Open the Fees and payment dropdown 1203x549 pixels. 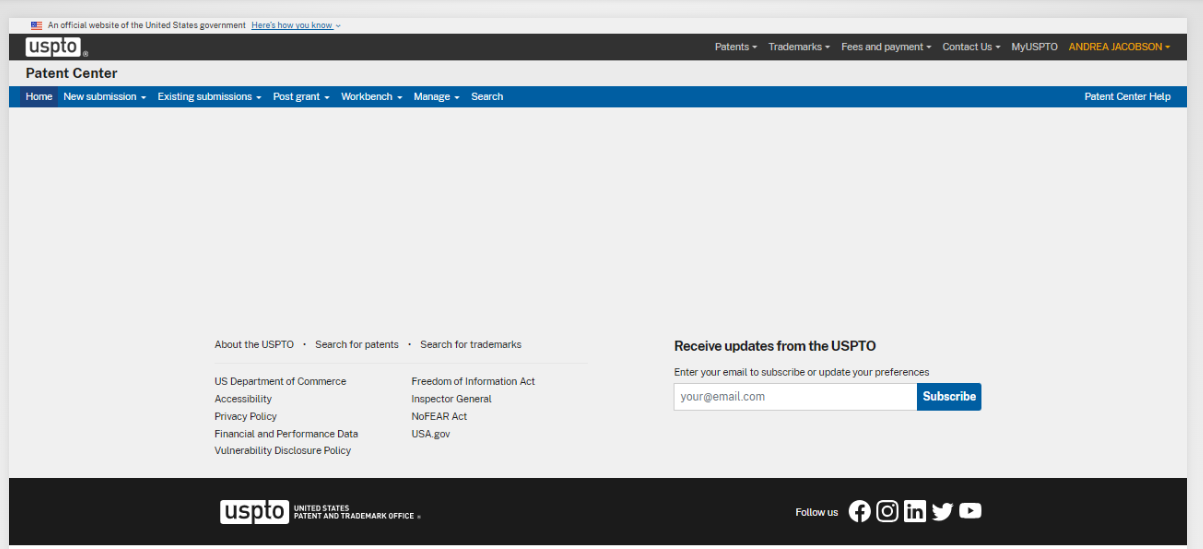886,47
